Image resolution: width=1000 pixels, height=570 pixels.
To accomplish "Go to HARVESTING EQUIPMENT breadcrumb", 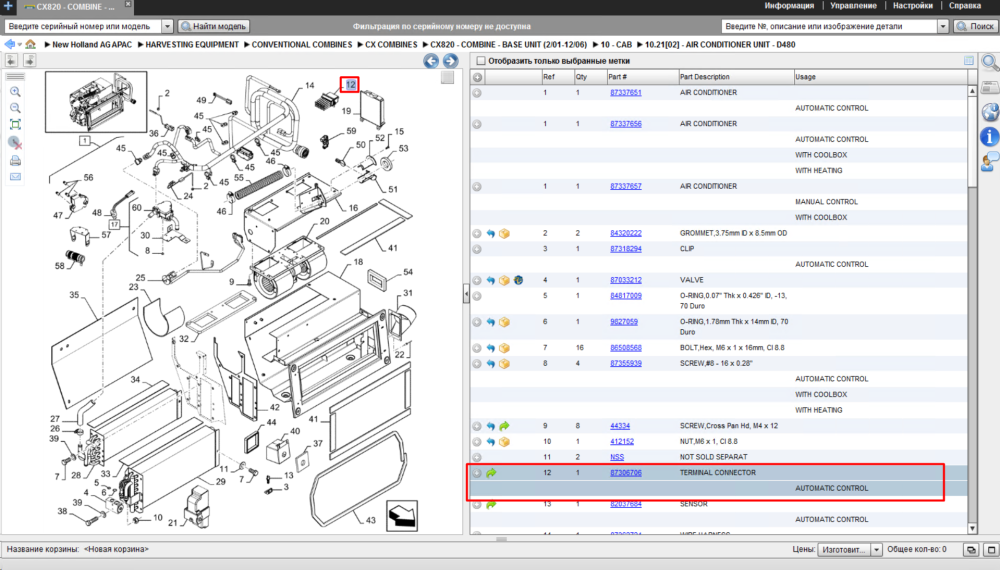I will point(192,45).
